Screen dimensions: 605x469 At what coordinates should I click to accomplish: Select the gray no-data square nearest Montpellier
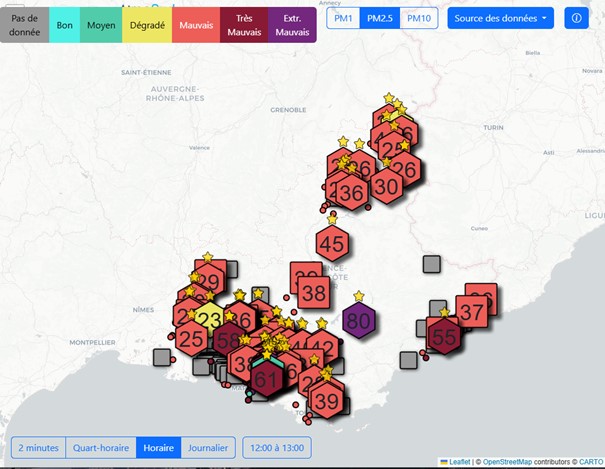click(x=162, y=357)
